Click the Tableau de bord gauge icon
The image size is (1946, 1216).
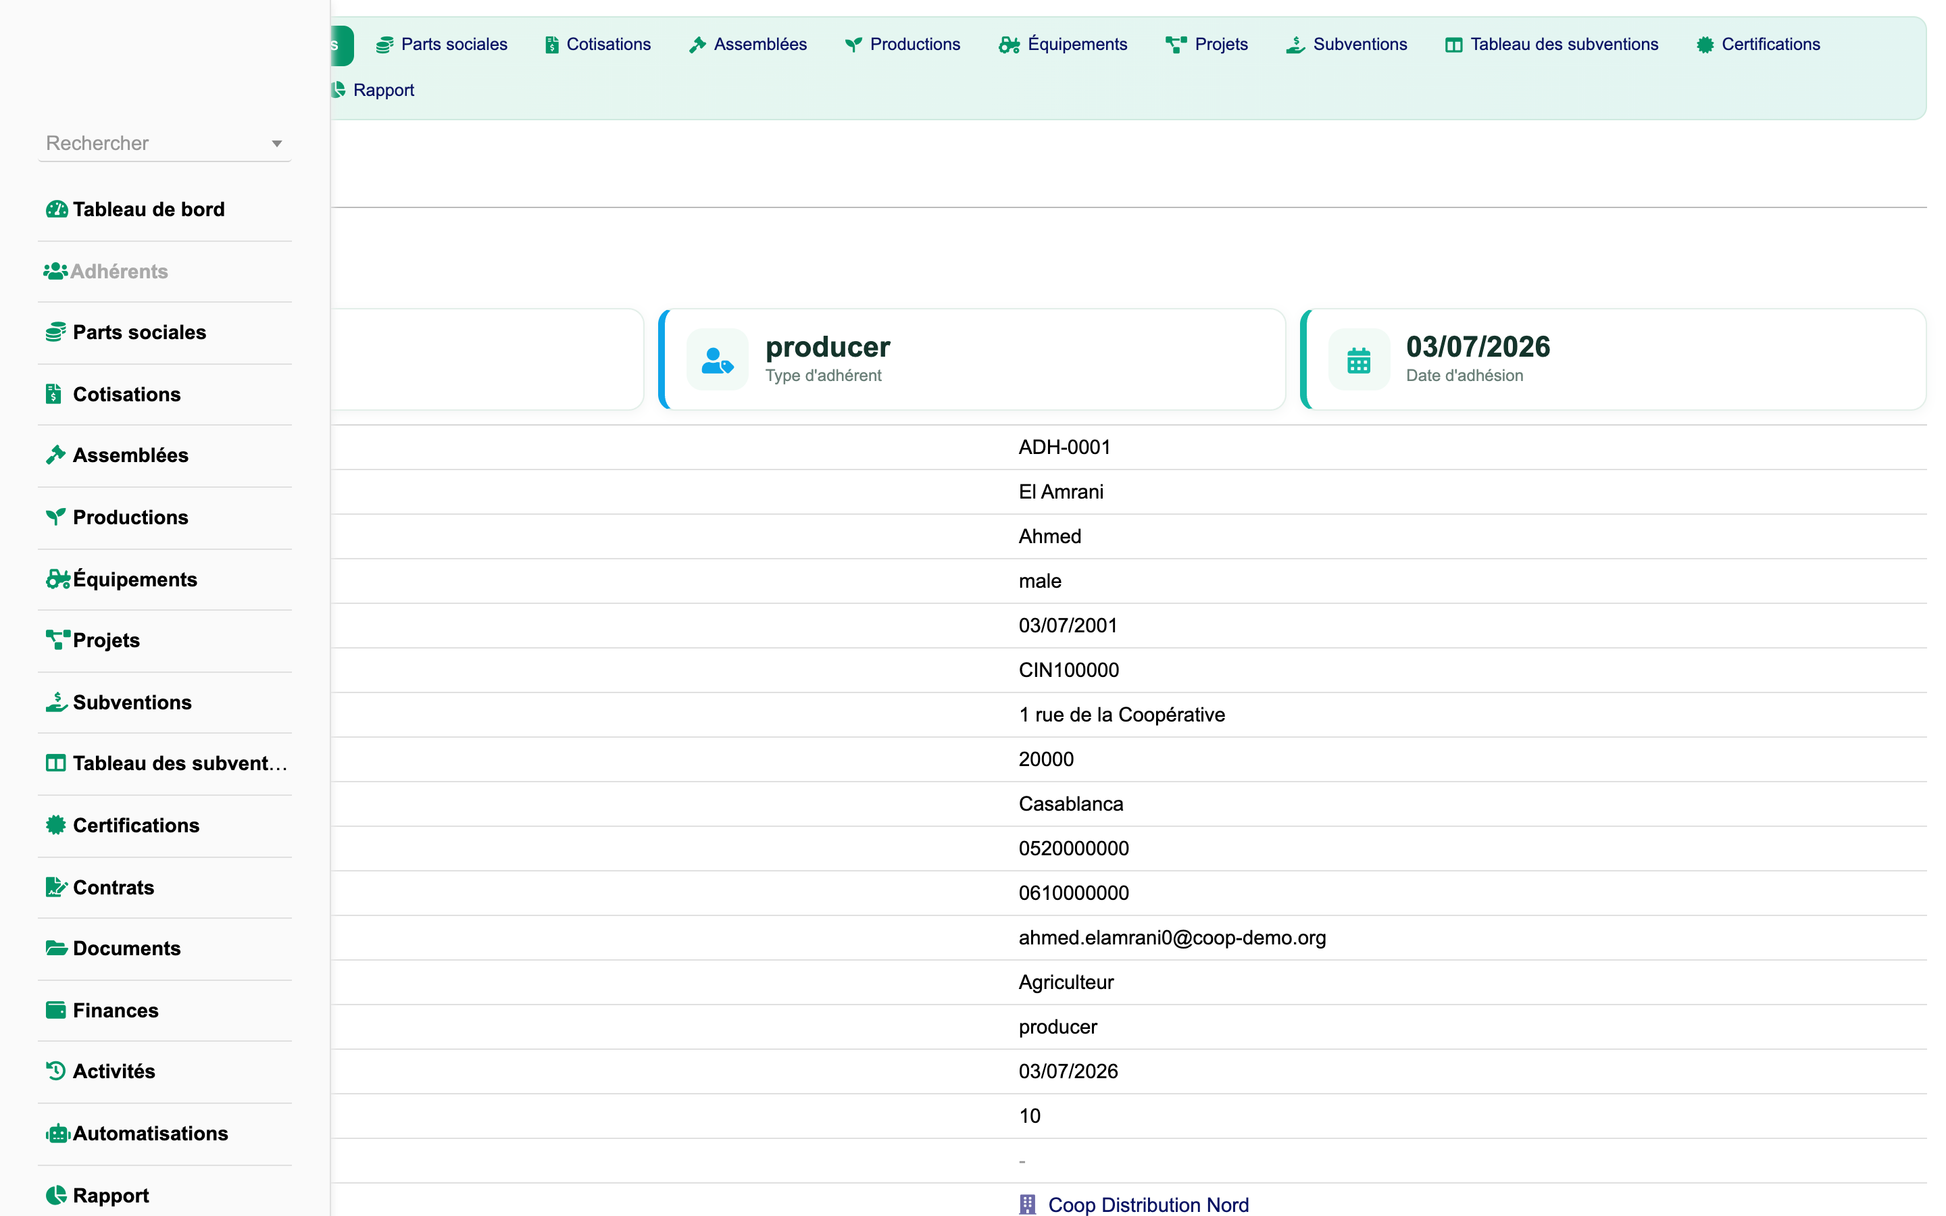pos(57,209)
